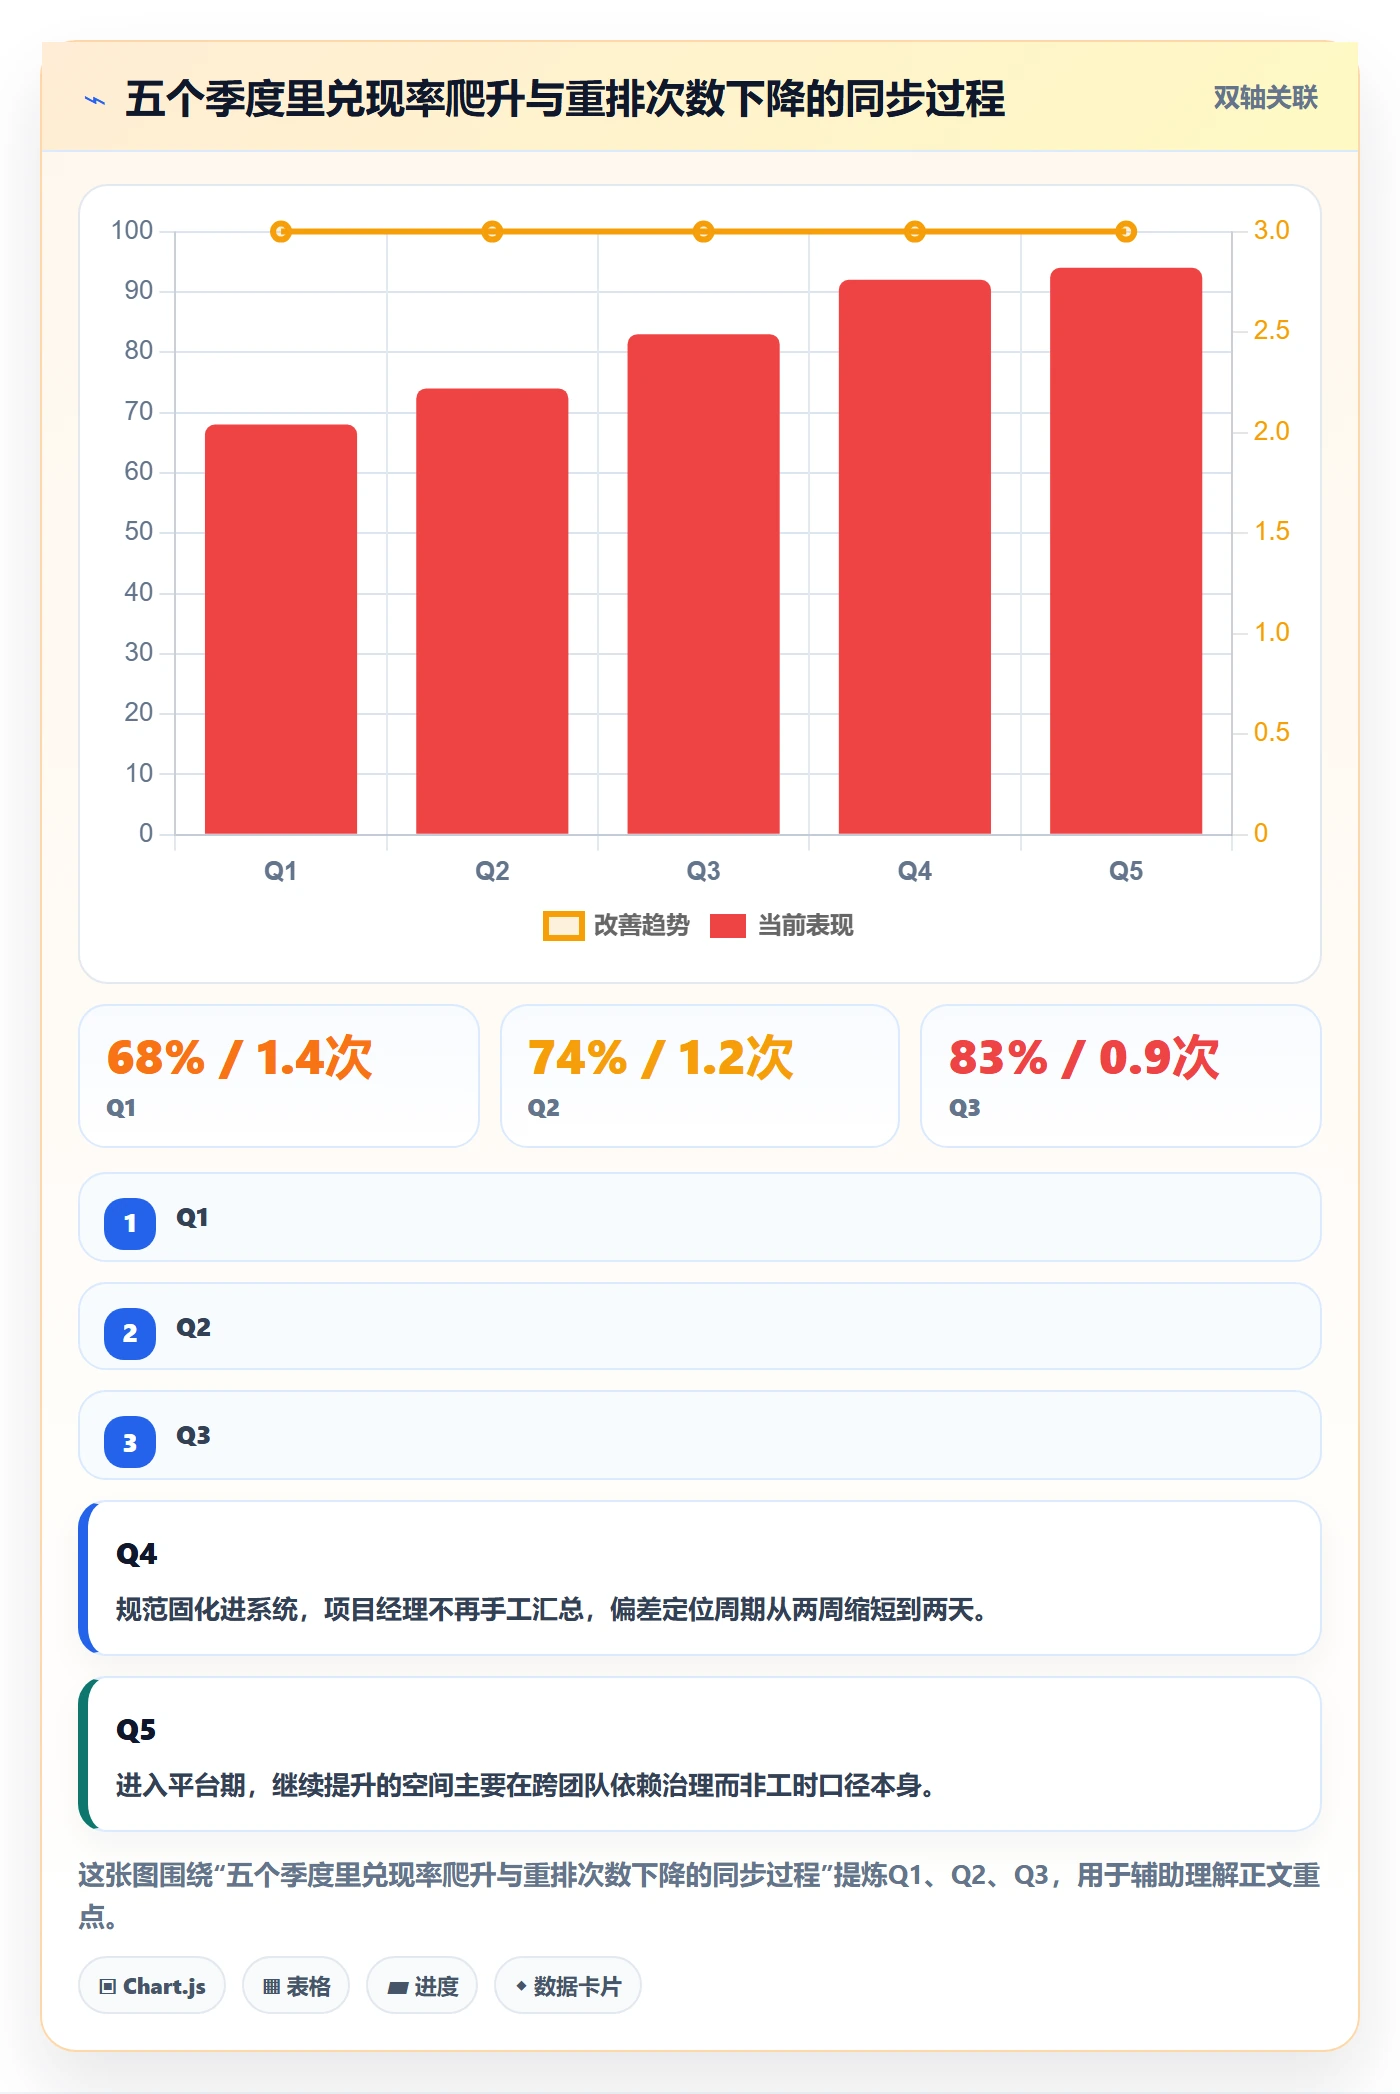Click the orange line point above Q1
The height and width of the screenshot is (2094, 1400).
(x=281, y=232)
